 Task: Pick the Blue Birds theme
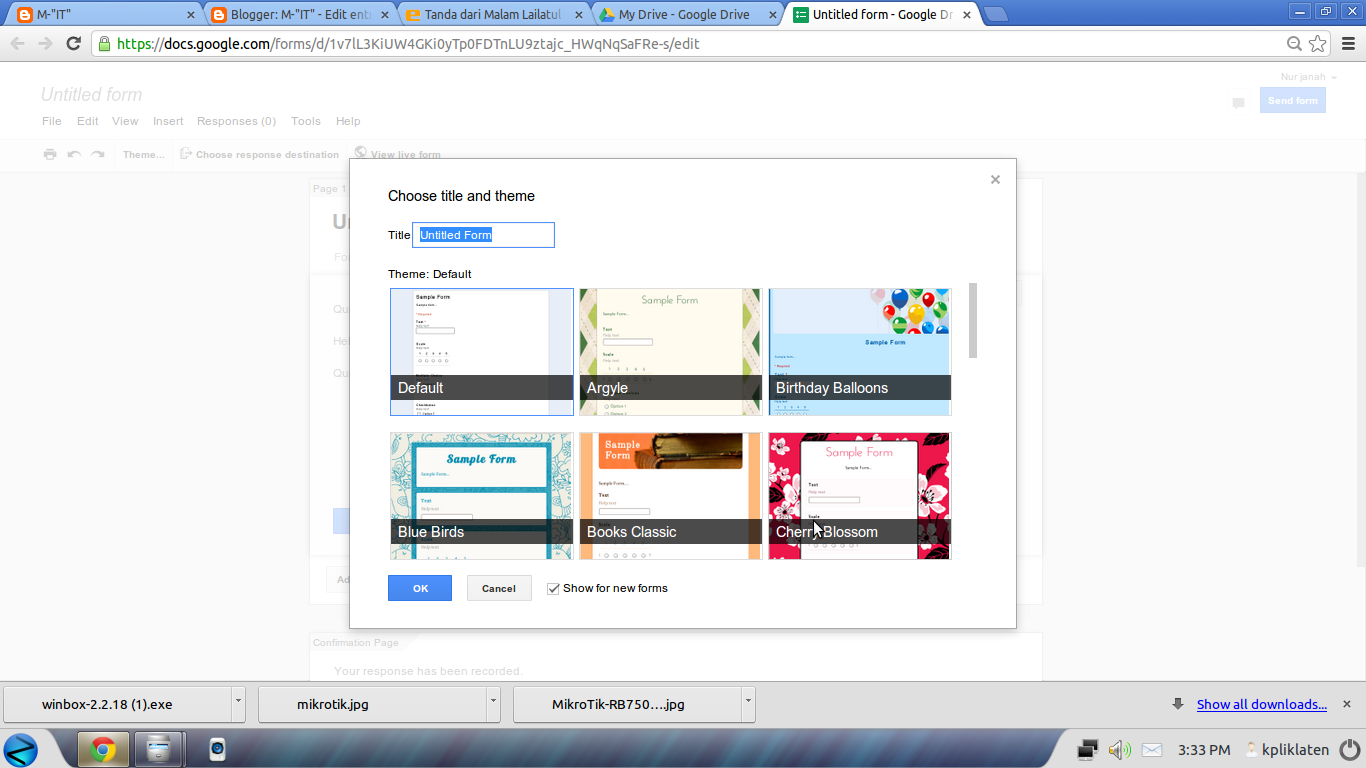[x=482, y=496]
